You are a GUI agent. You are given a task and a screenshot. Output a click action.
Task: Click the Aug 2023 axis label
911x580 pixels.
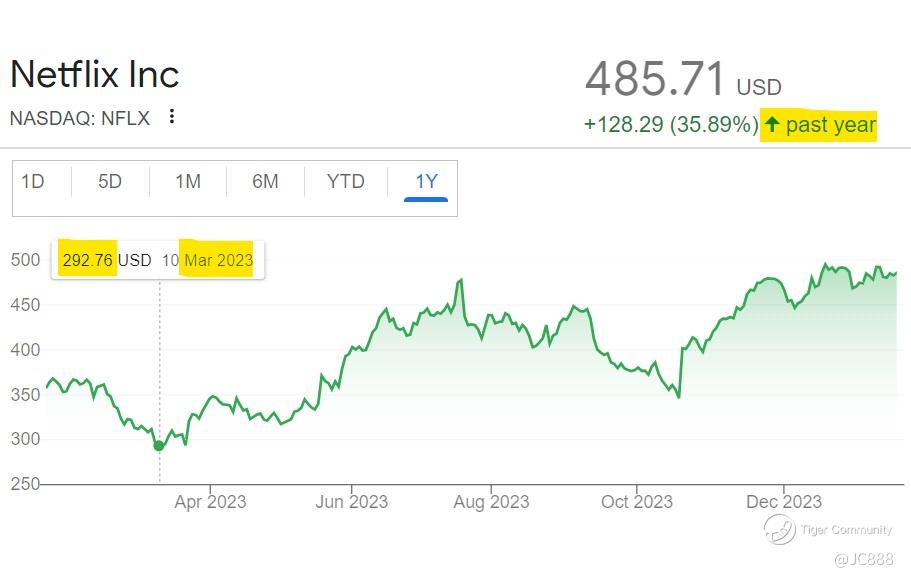pos(492,502)
